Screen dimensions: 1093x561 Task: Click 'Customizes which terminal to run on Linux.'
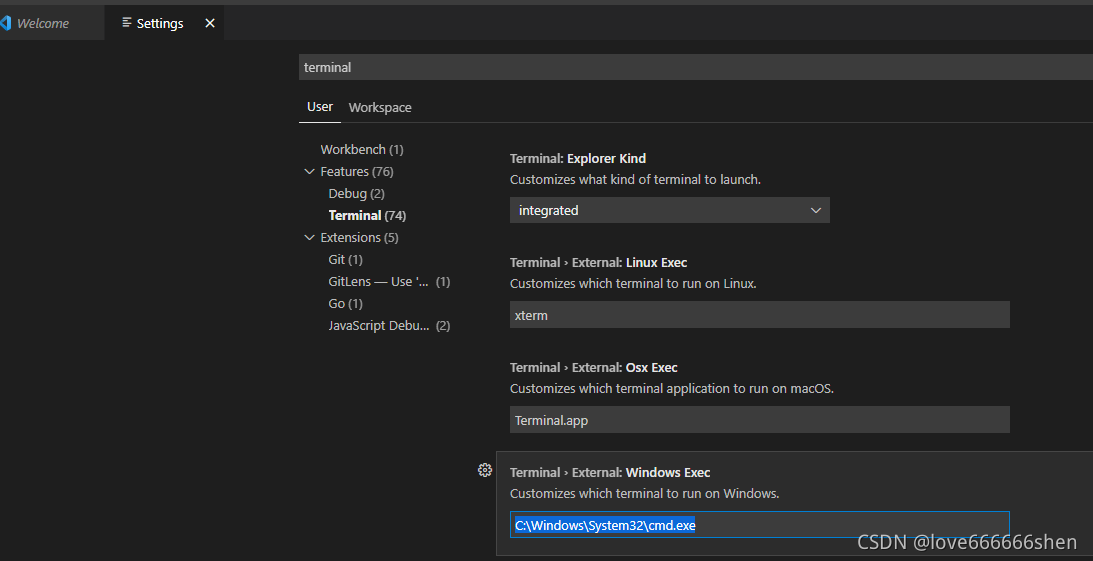[633, 284]
